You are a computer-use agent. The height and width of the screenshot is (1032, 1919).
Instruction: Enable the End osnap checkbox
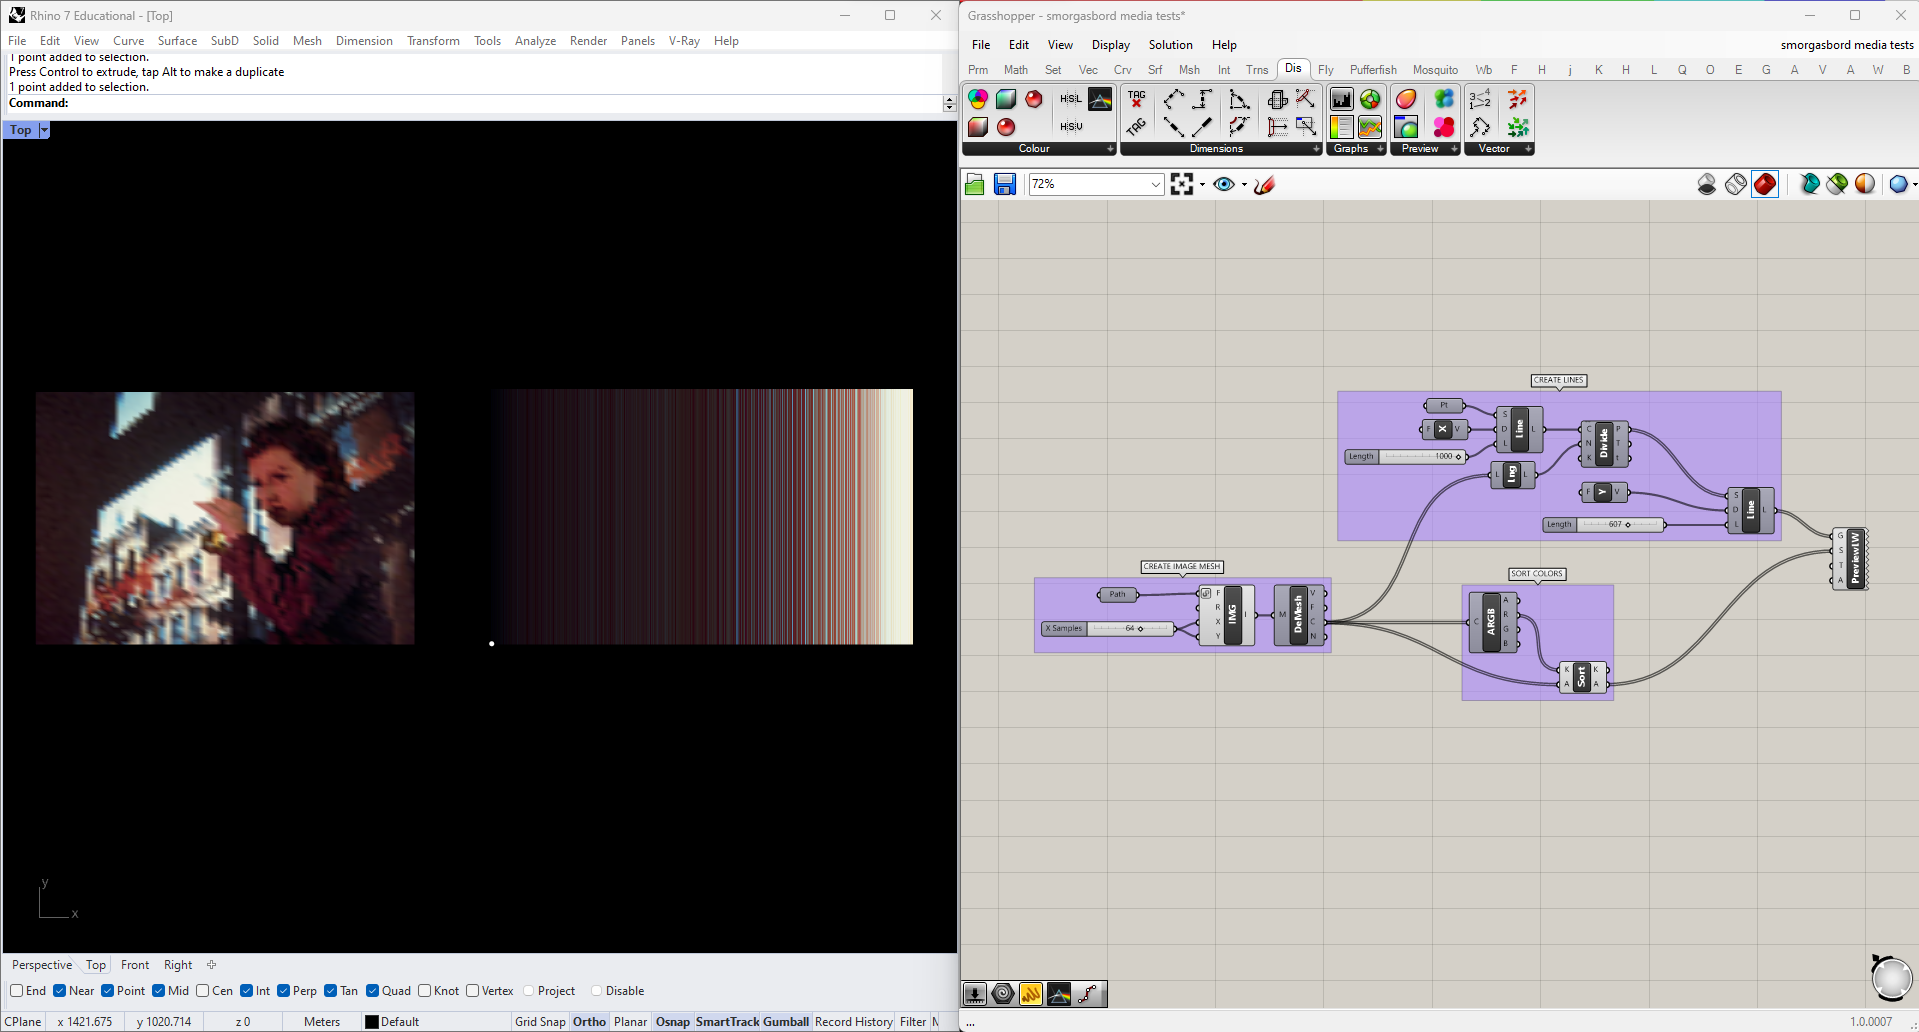17,991
